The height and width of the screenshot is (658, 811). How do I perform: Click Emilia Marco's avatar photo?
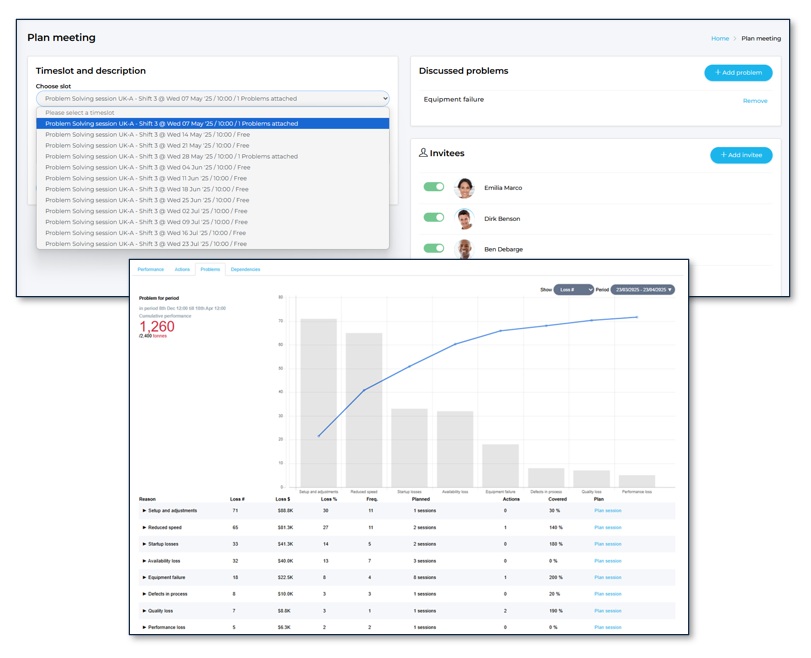tap(464, 188)
